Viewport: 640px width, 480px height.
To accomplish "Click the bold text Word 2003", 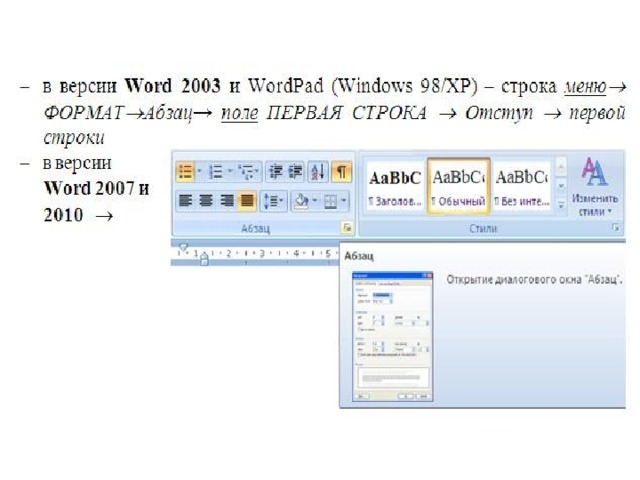I will point(173,86).
